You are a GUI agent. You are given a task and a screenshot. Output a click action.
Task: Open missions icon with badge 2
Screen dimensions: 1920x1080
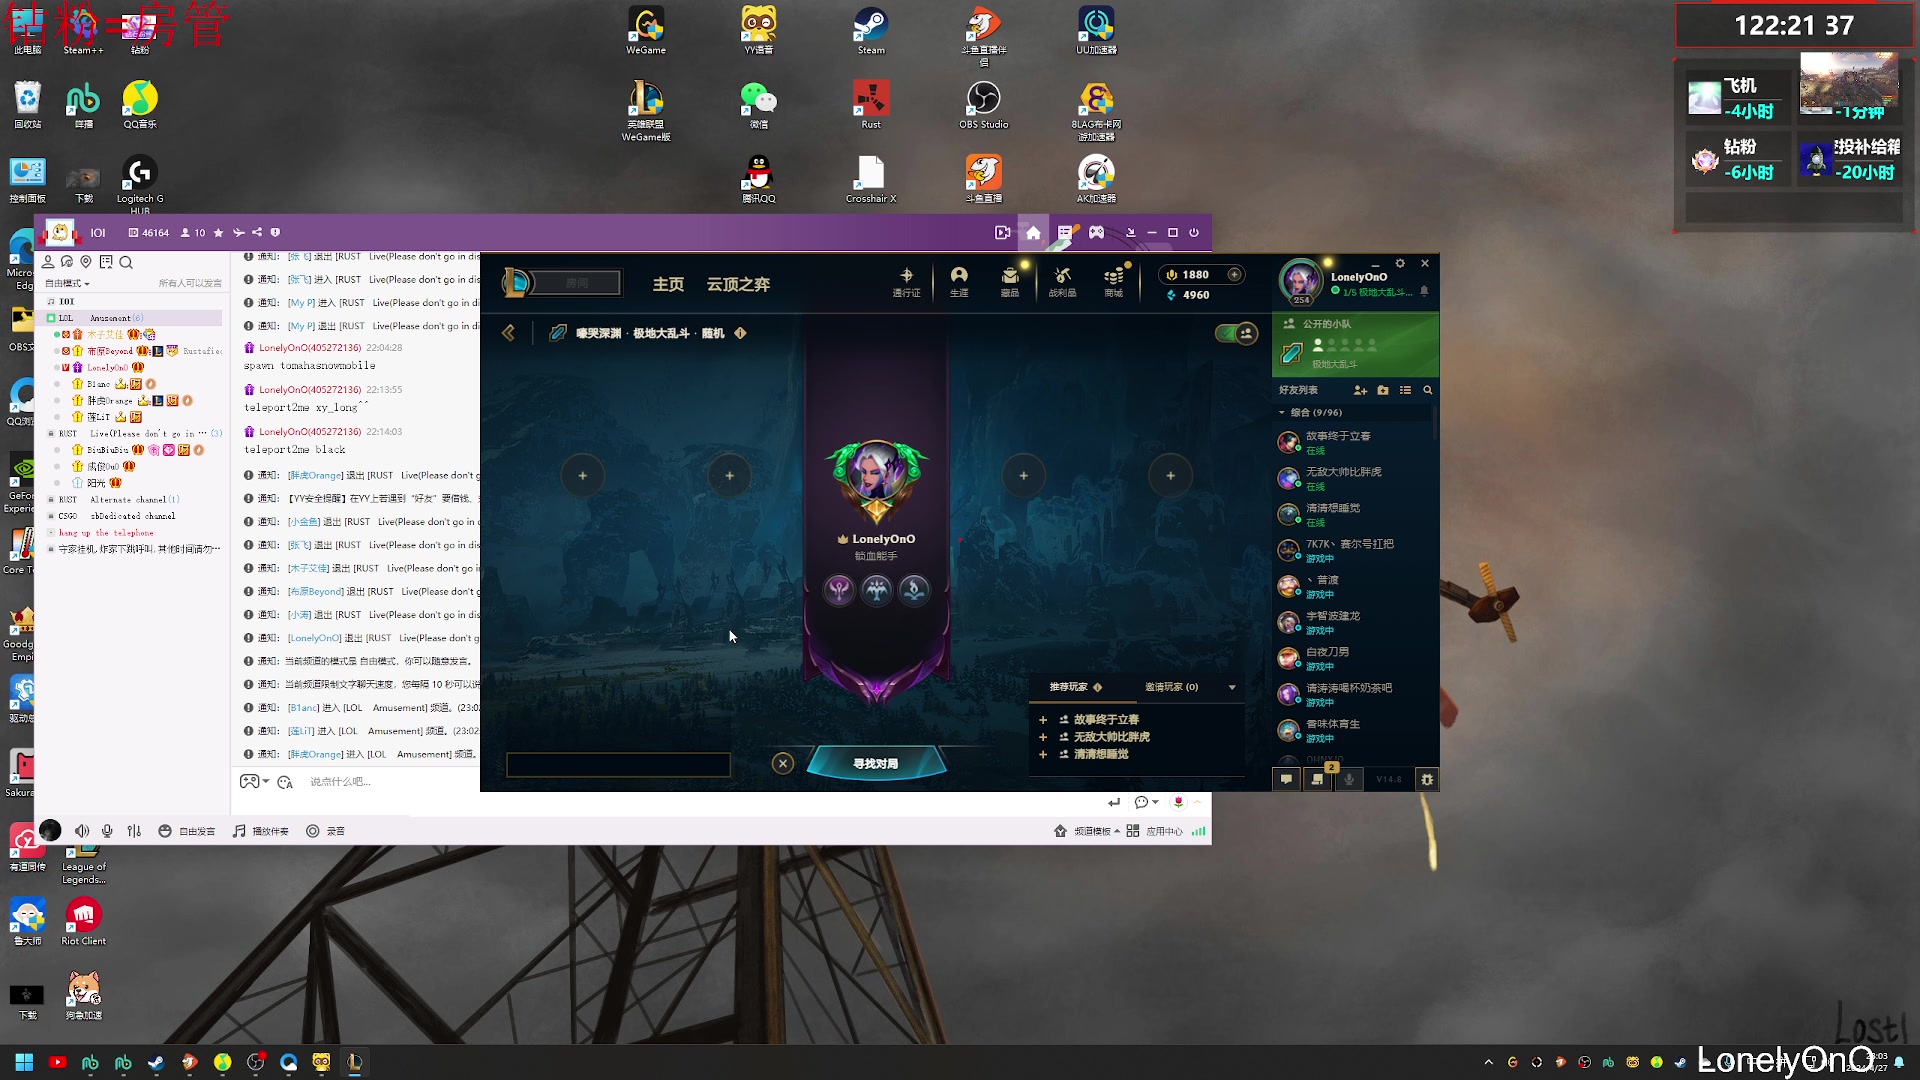click(x=1319, y=779)
